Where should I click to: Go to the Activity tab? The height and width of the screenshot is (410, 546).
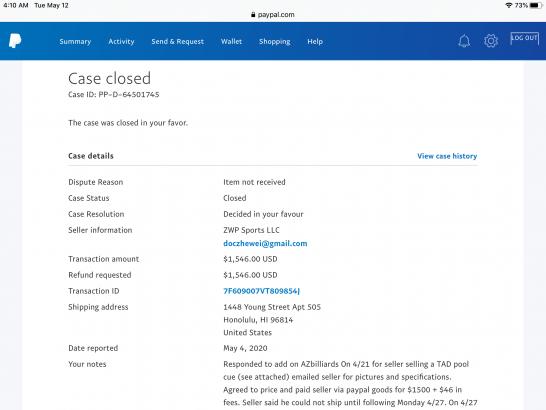click(121, 41)
